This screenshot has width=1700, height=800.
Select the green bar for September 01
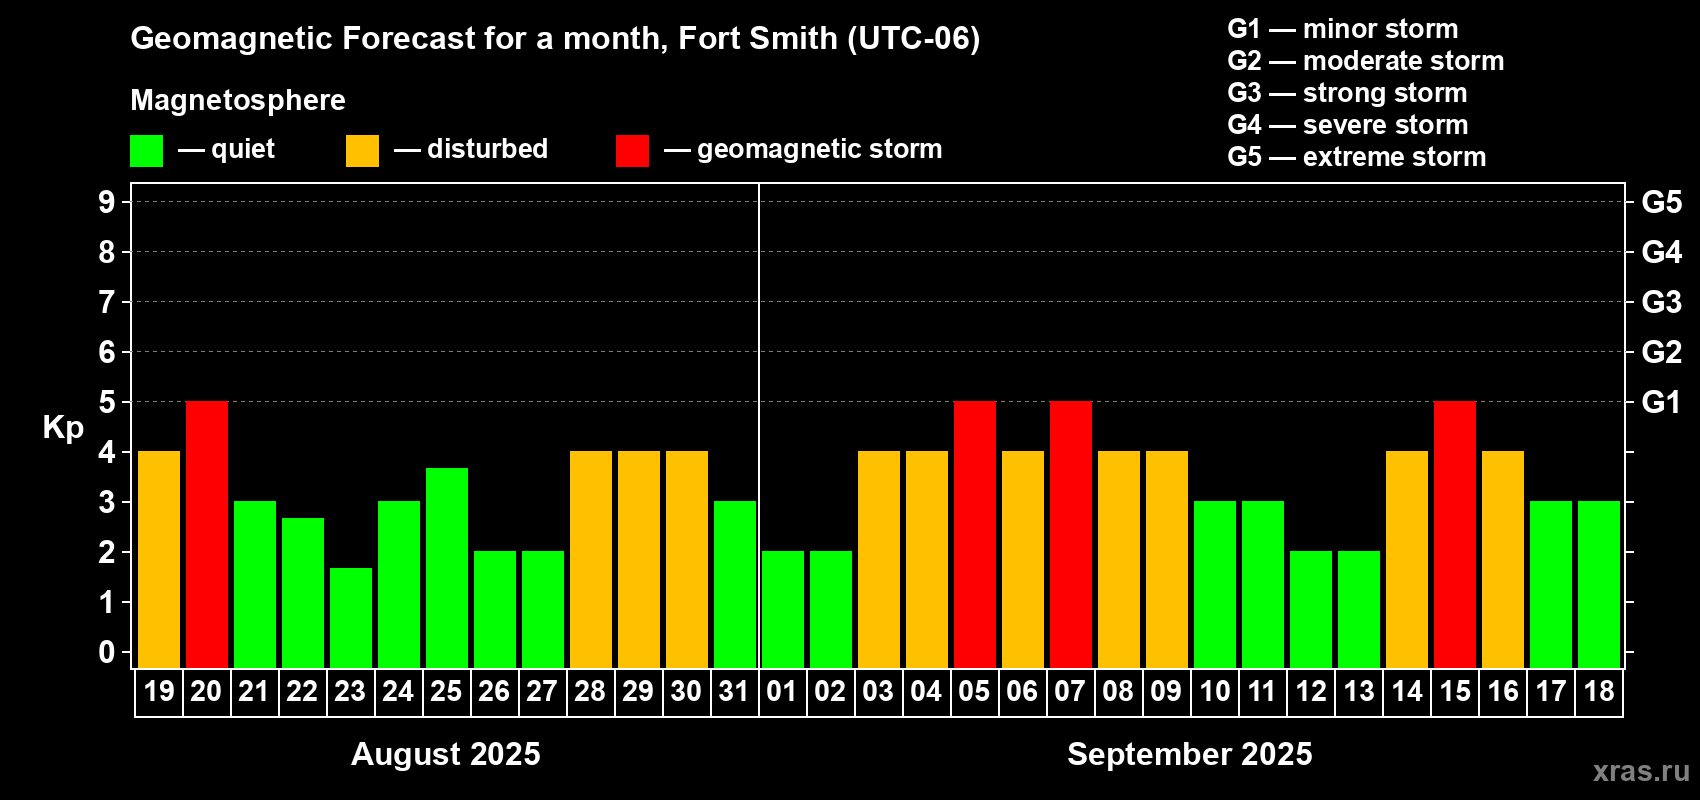[x=783, y=610]
